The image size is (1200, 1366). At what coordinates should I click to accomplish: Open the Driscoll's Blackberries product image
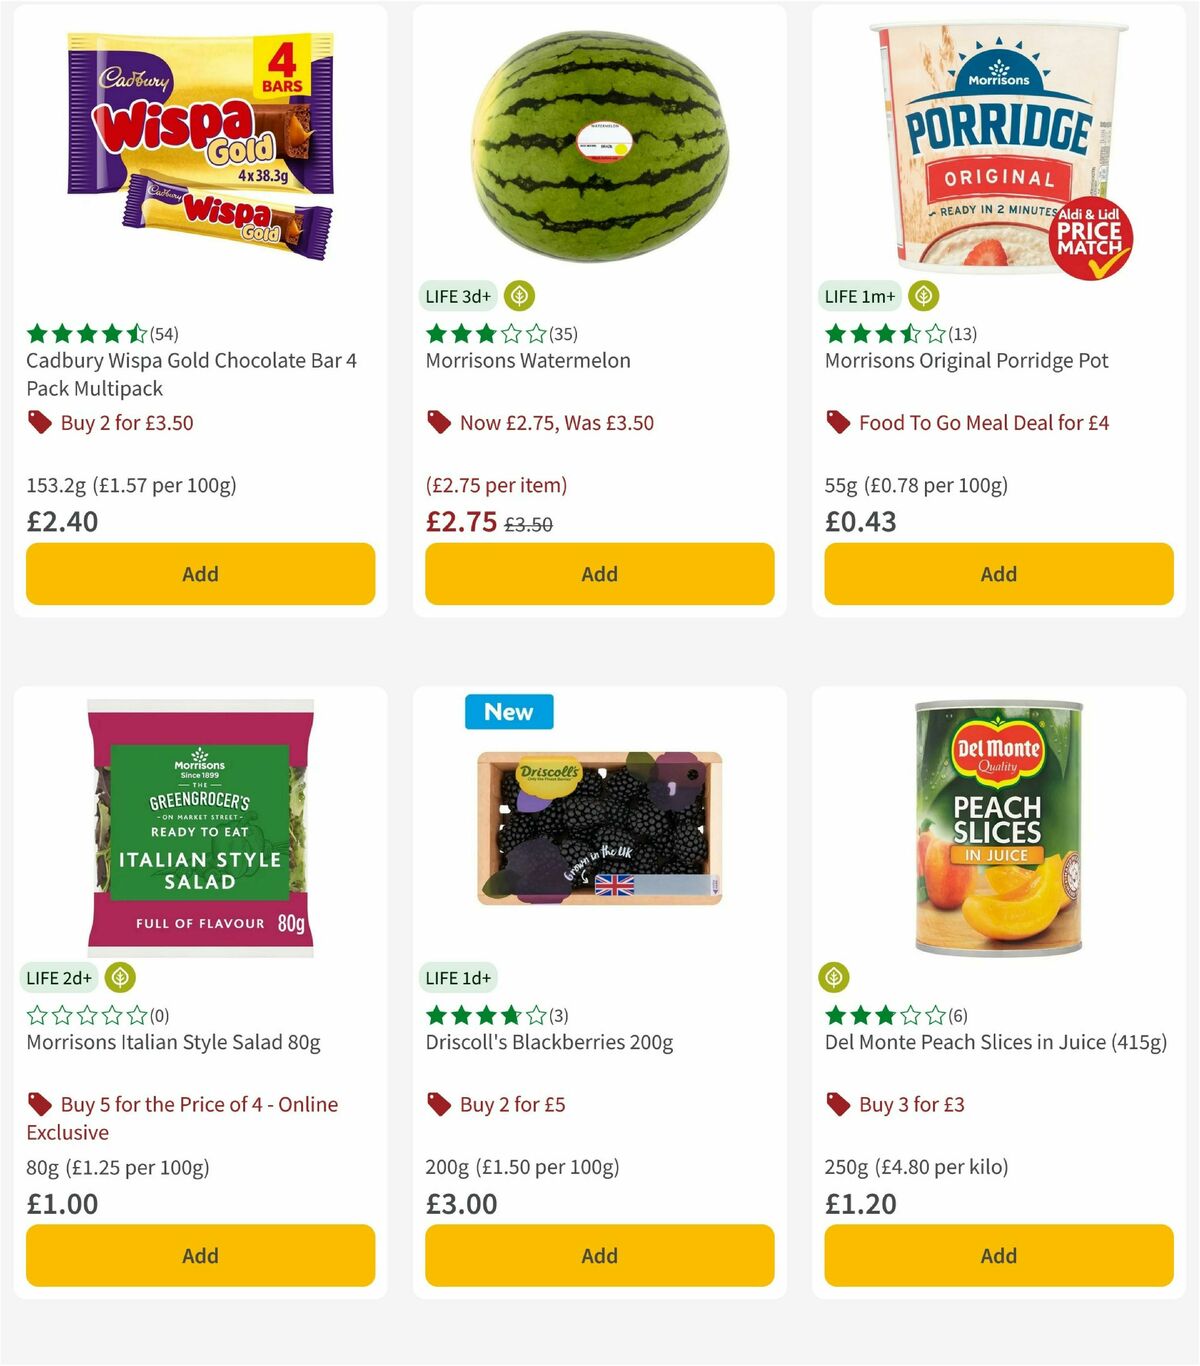[598, 830]
